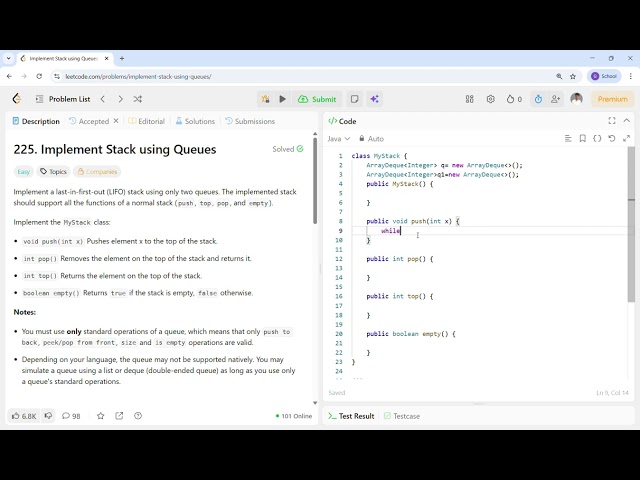Open the Java language dropdown

click(339, 139)
